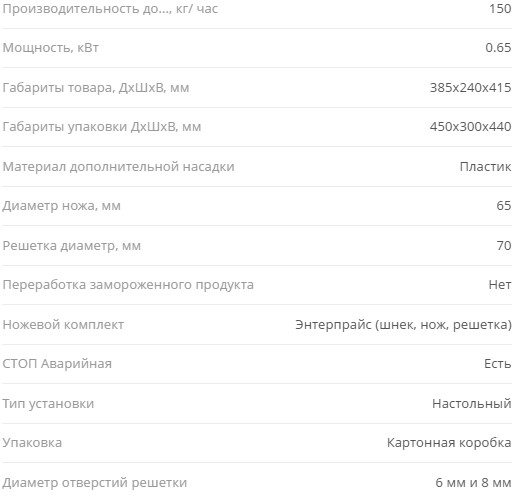The width and height of the screenshot is (518, 496).
Task: Click the 'Мощность, кВт' label
Action: 51,48
